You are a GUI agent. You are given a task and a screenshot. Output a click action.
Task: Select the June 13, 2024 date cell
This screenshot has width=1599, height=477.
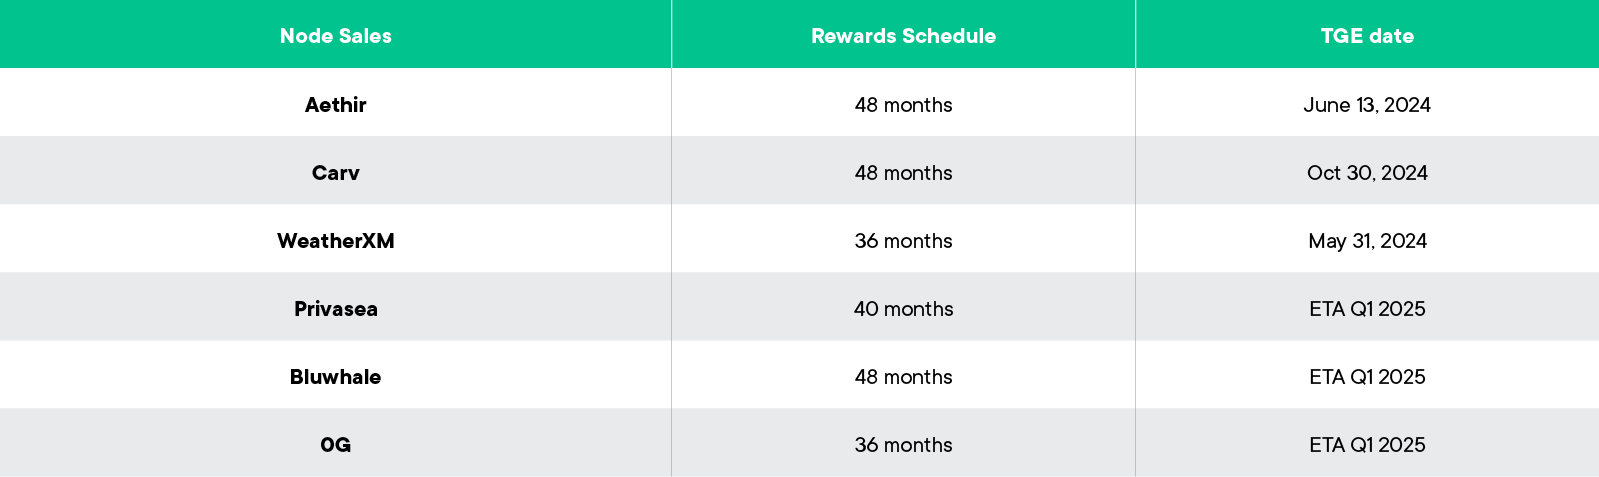click(x=1367, y=105)
